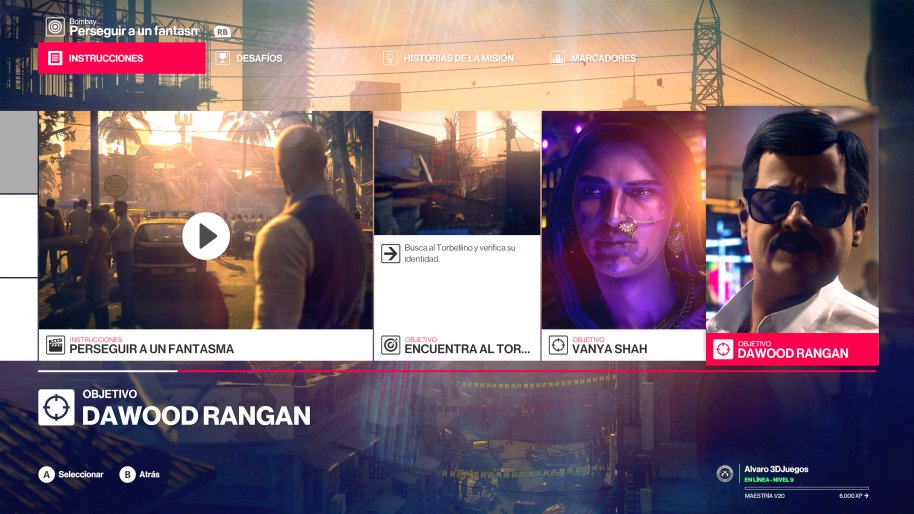This screenshot has height=514, width=914.
Task: Click the Bombay mission target icon
Action: [55, 27]
